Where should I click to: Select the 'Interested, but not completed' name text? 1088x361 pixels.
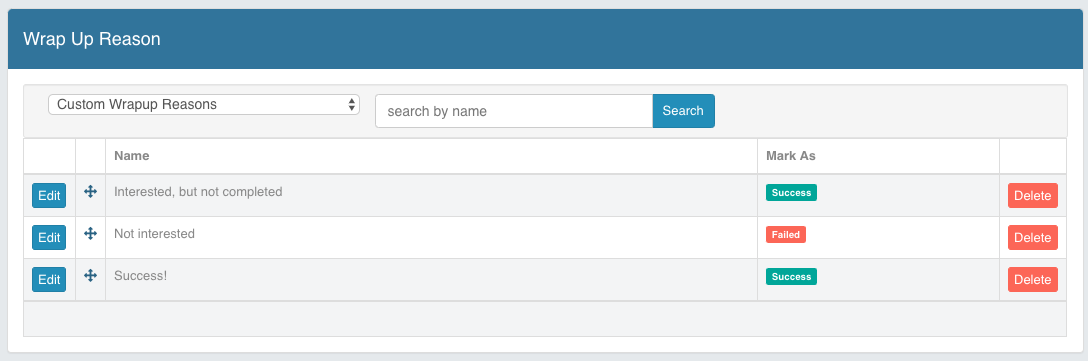click(x=198, y=192)
